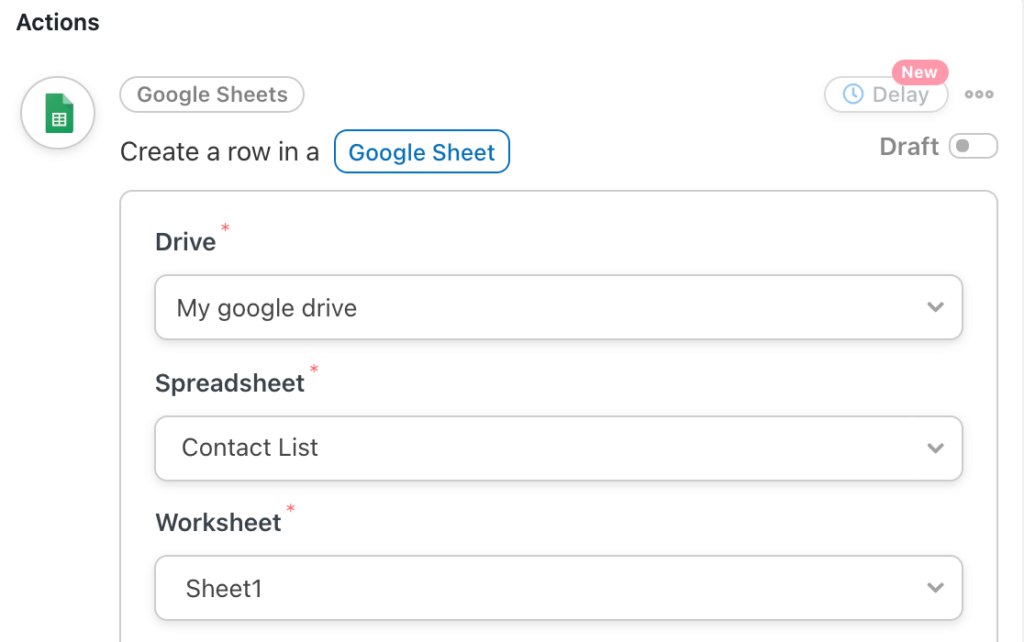The height and width of the screenshot is (642, 1024).
Task: Click the chevron arrow in Worksheet field
Action: click(x=935, y=588)
